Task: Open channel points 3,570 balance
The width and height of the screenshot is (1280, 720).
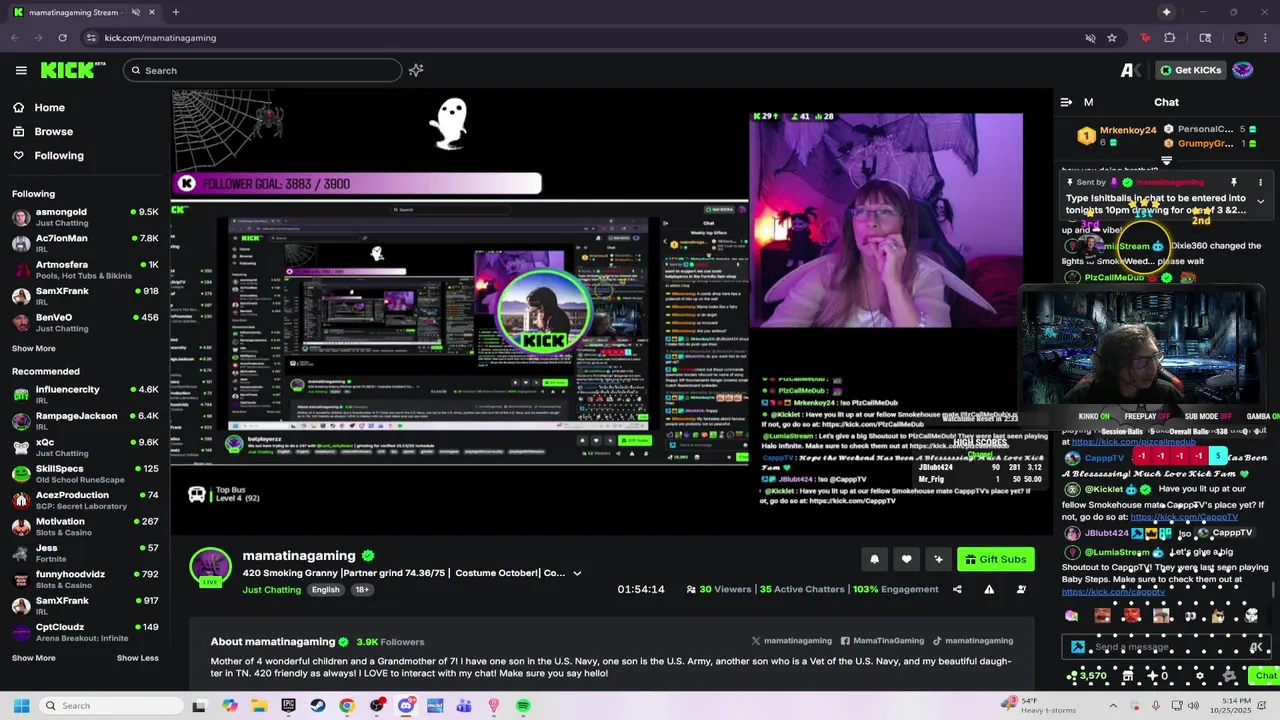Action: [1086, 676]
